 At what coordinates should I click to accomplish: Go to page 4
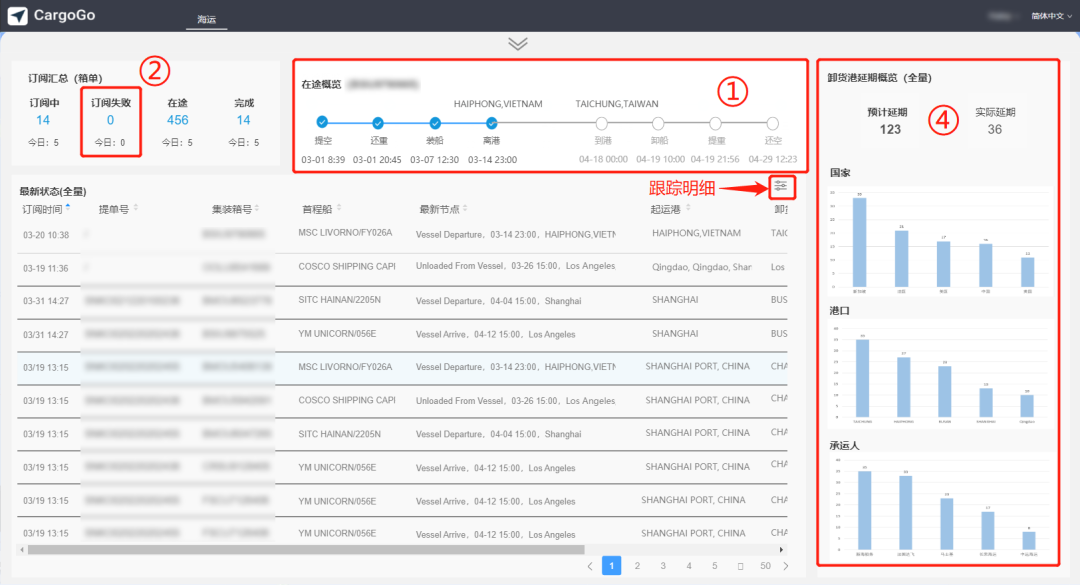point(689,566)
